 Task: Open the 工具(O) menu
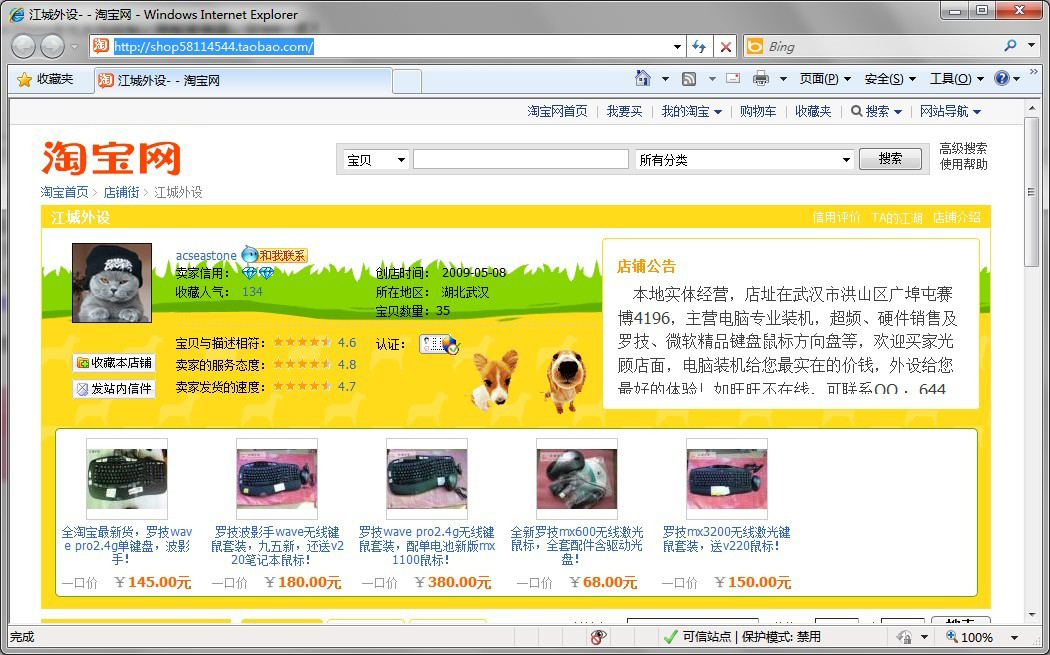(x=956, y=79)
